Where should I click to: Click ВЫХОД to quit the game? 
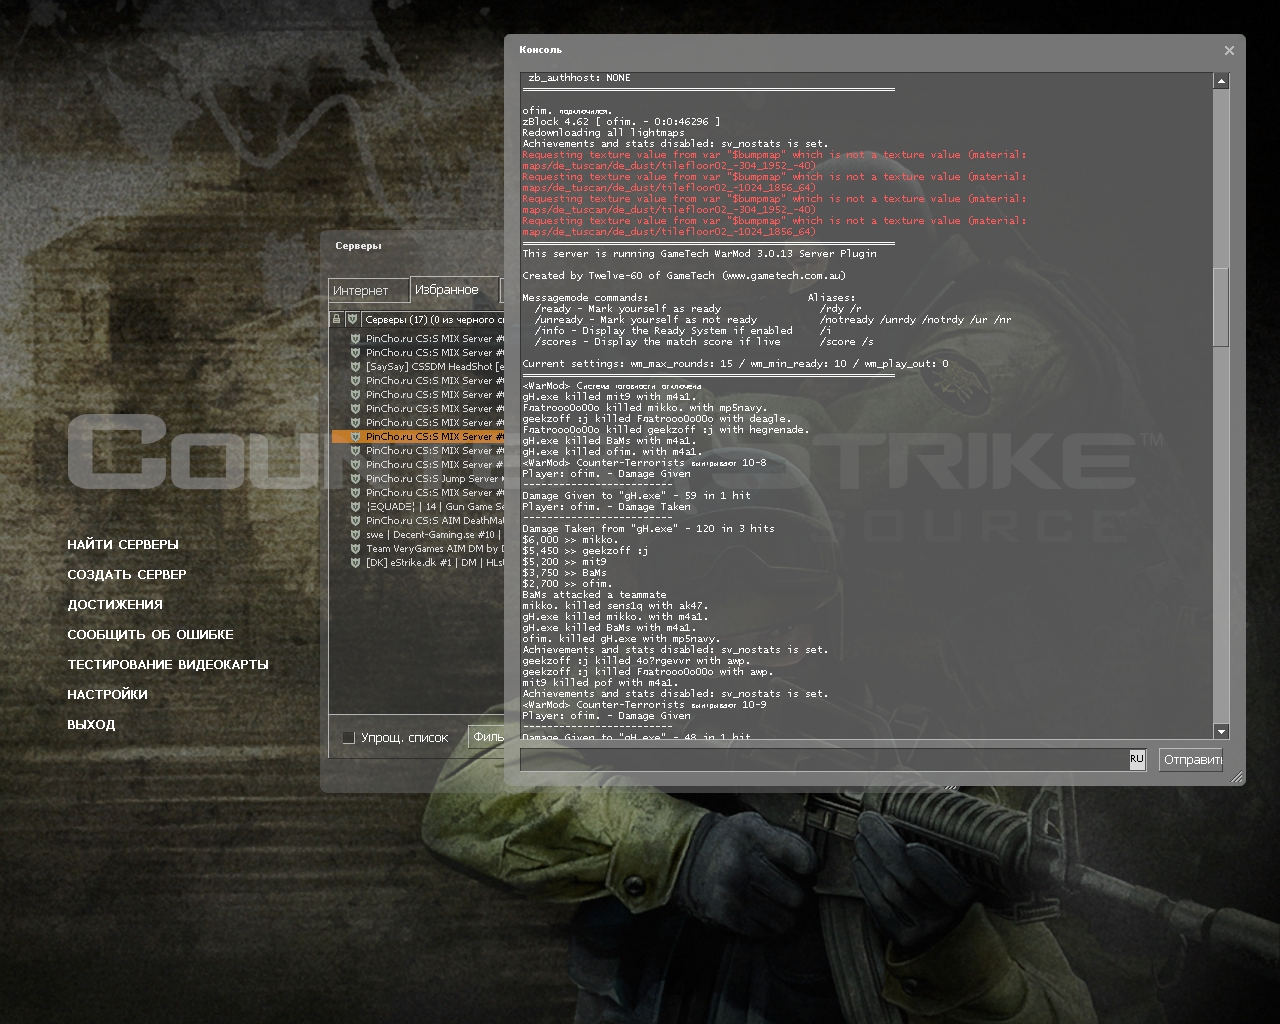click(x=91, y=725)
